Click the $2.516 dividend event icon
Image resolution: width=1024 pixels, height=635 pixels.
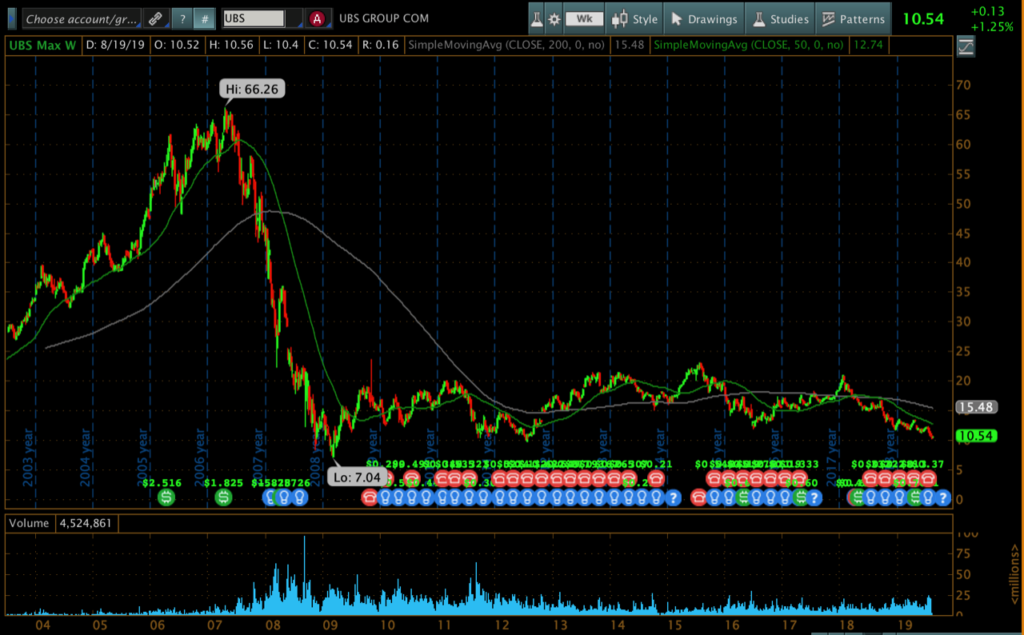tap(167, 498)
